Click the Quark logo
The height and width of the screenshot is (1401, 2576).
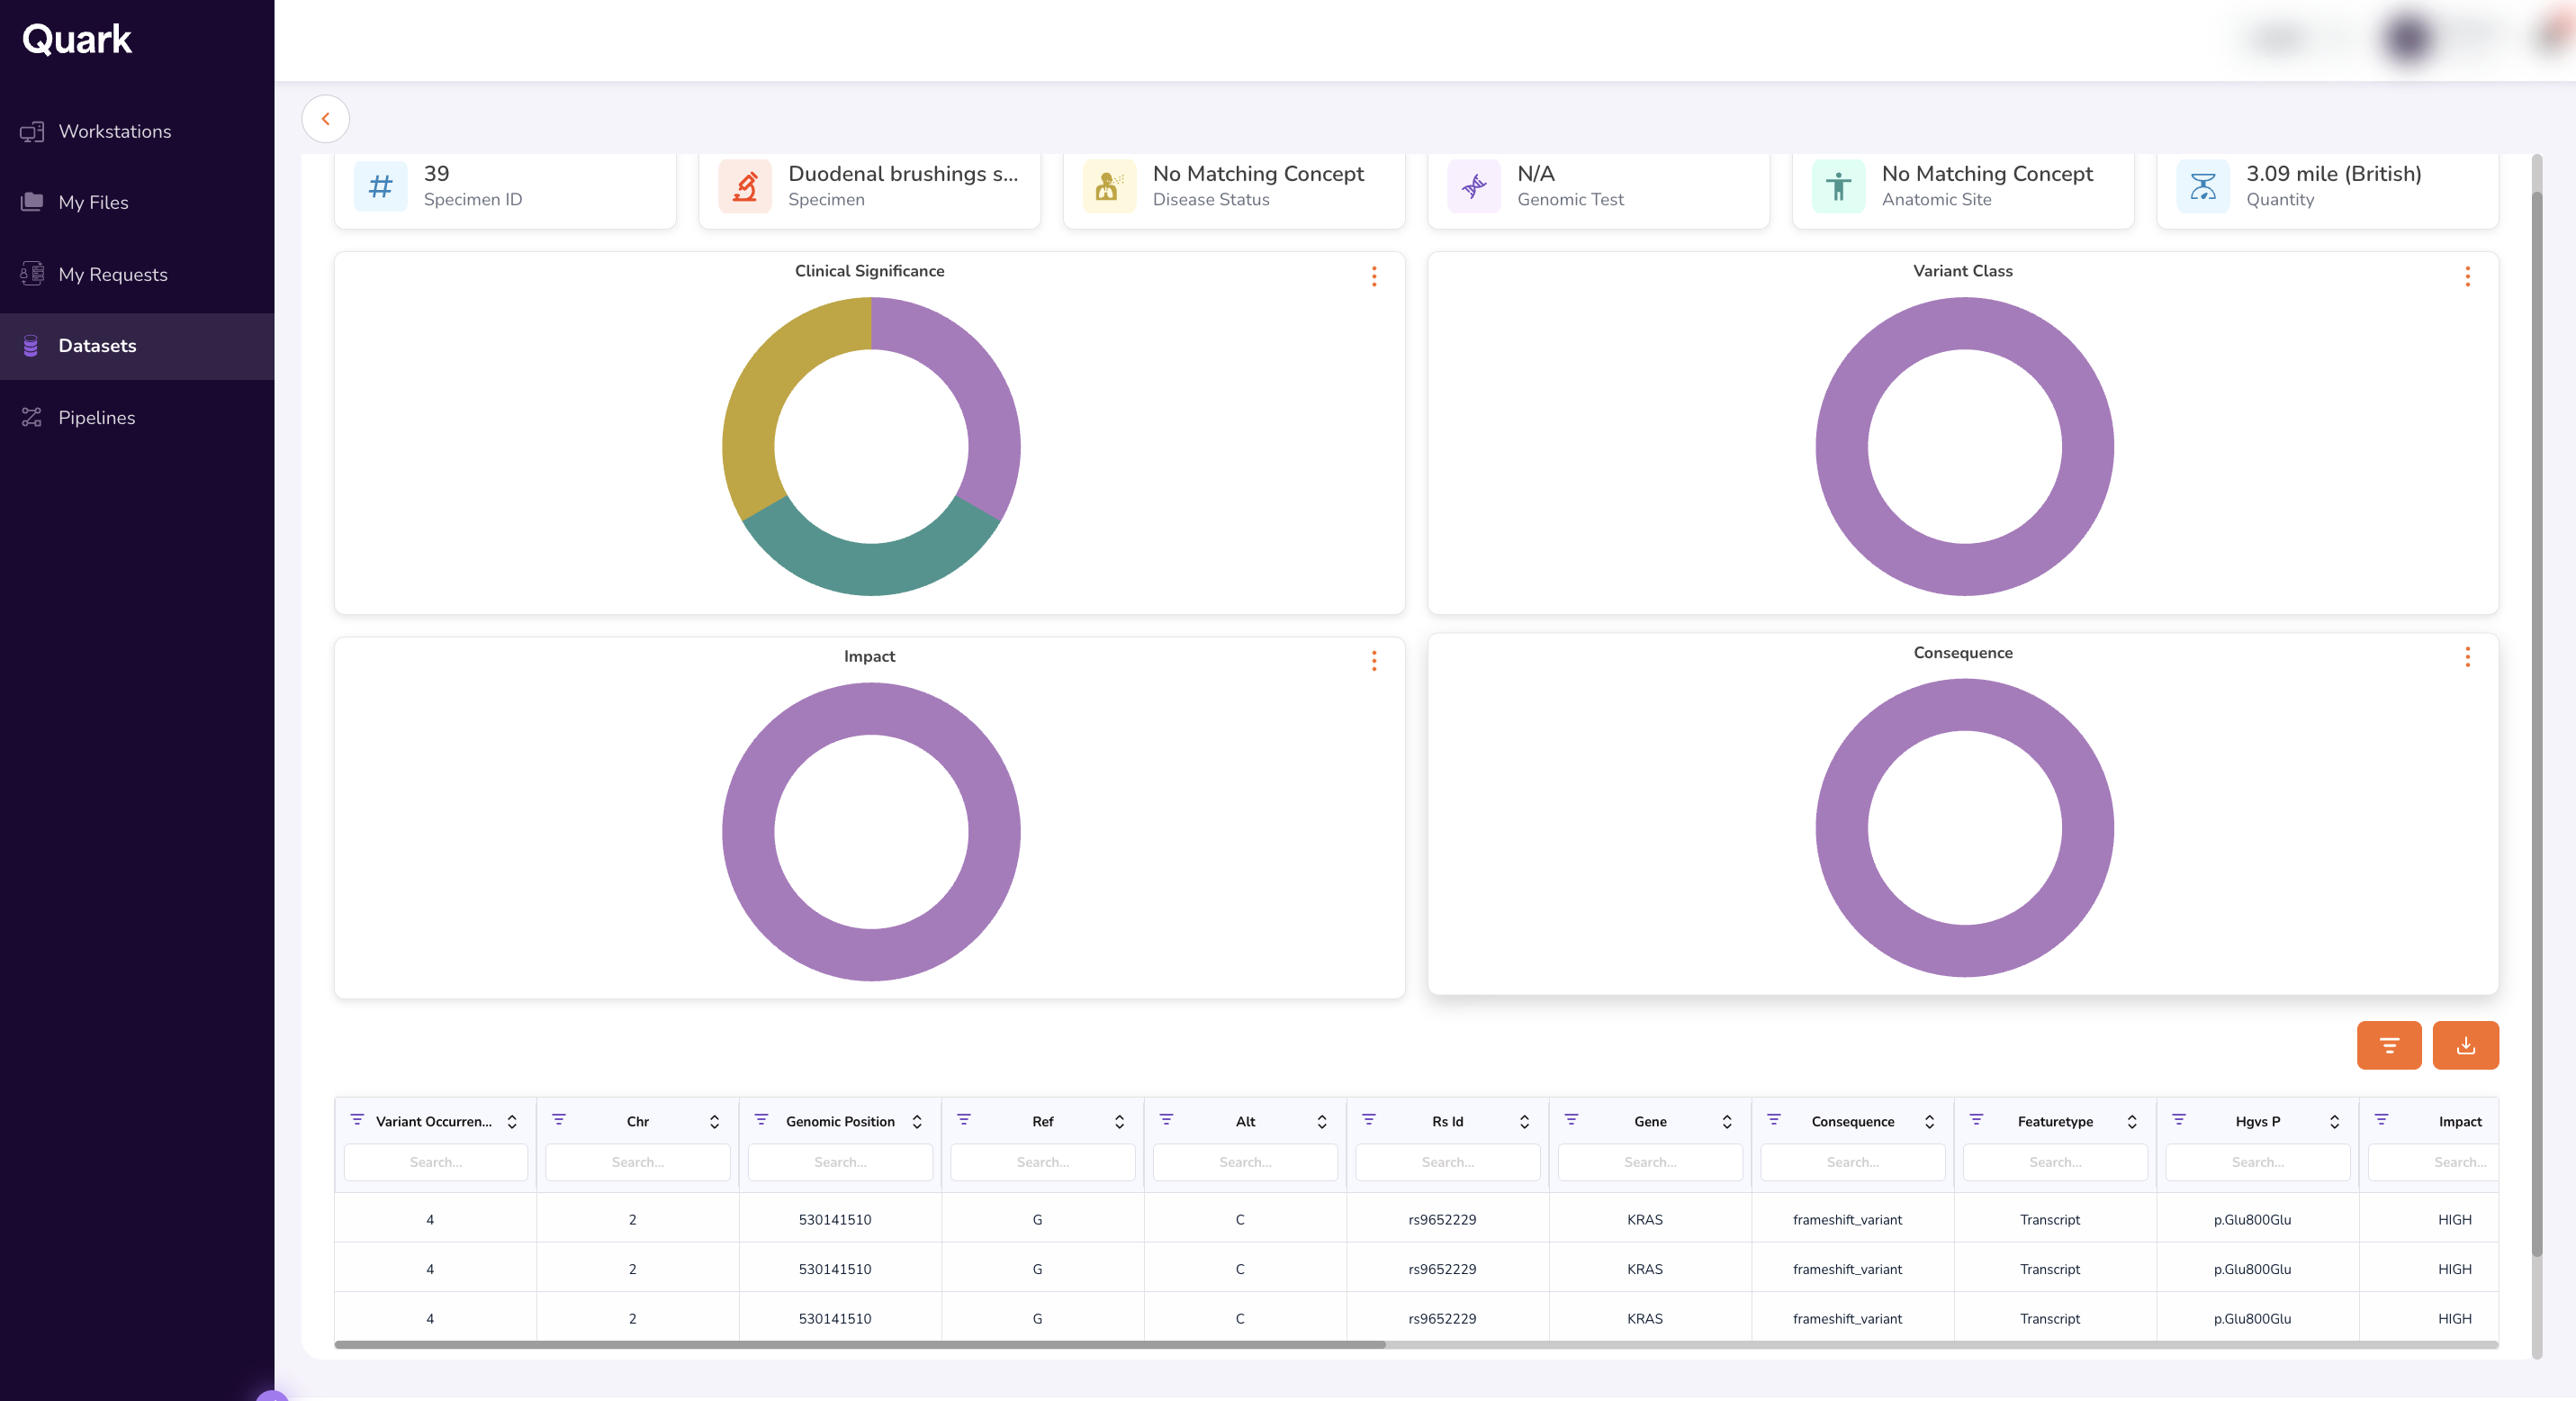(77, 39)
